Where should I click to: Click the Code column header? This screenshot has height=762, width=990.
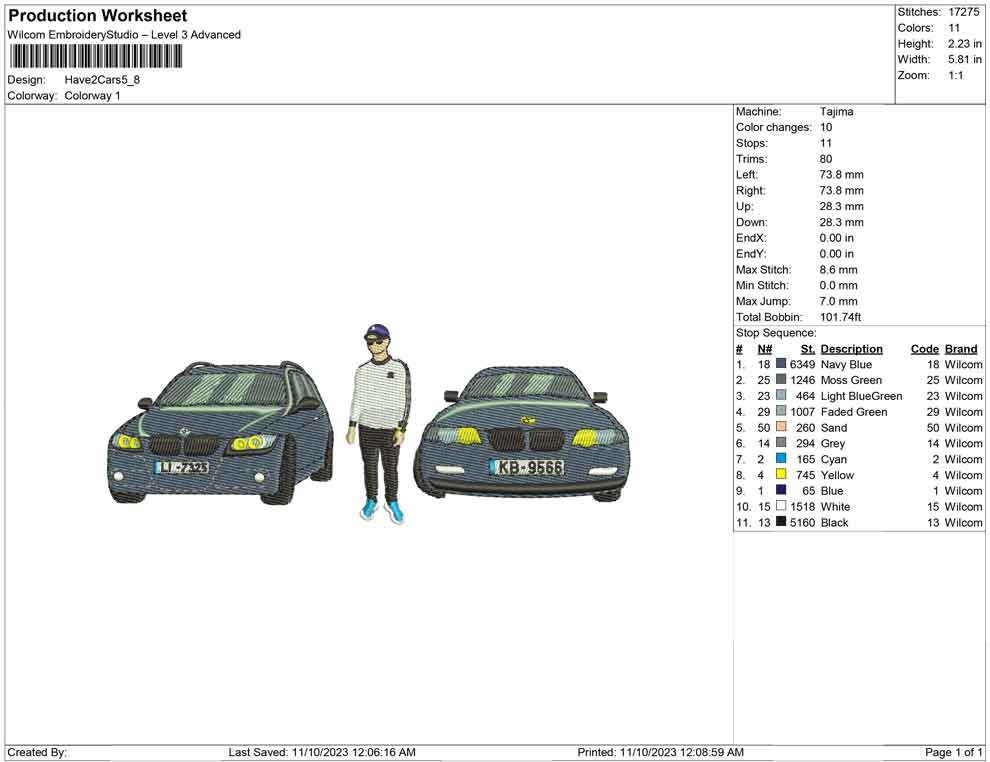pos(925,348)
